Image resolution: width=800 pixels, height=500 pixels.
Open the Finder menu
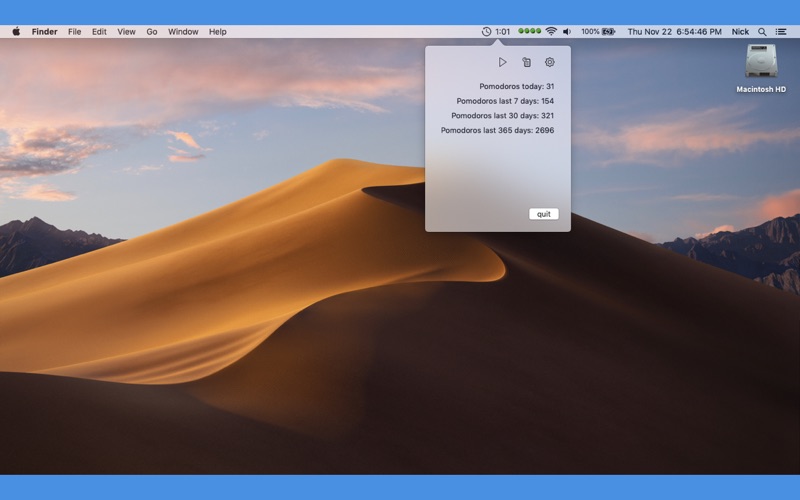coord(44,32)
